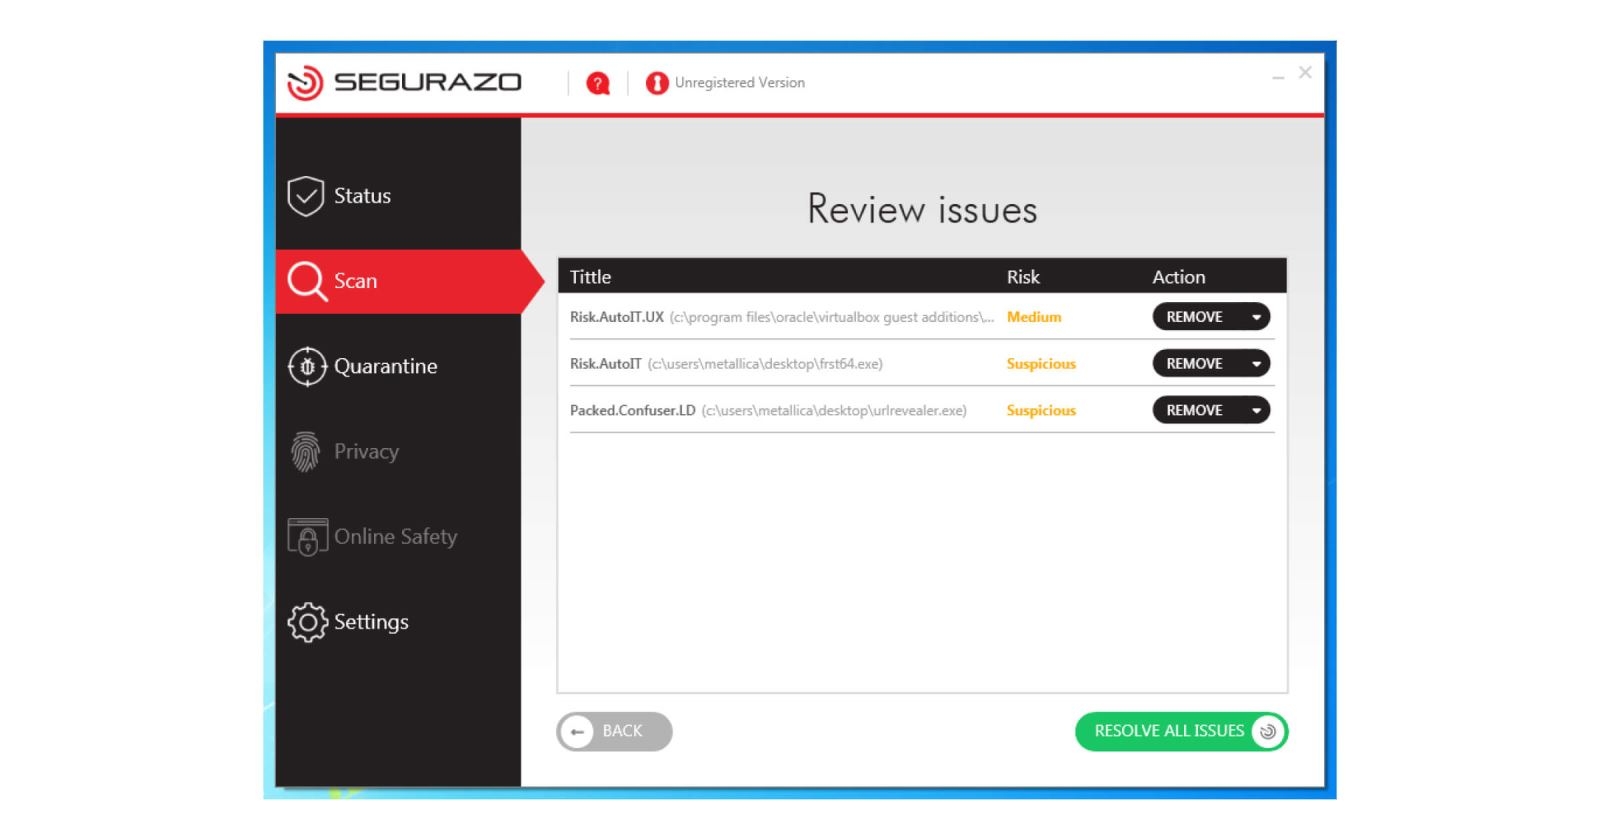Open the Settings label in sidebar
Screen dimensions: 1600x840
[371, 622]
